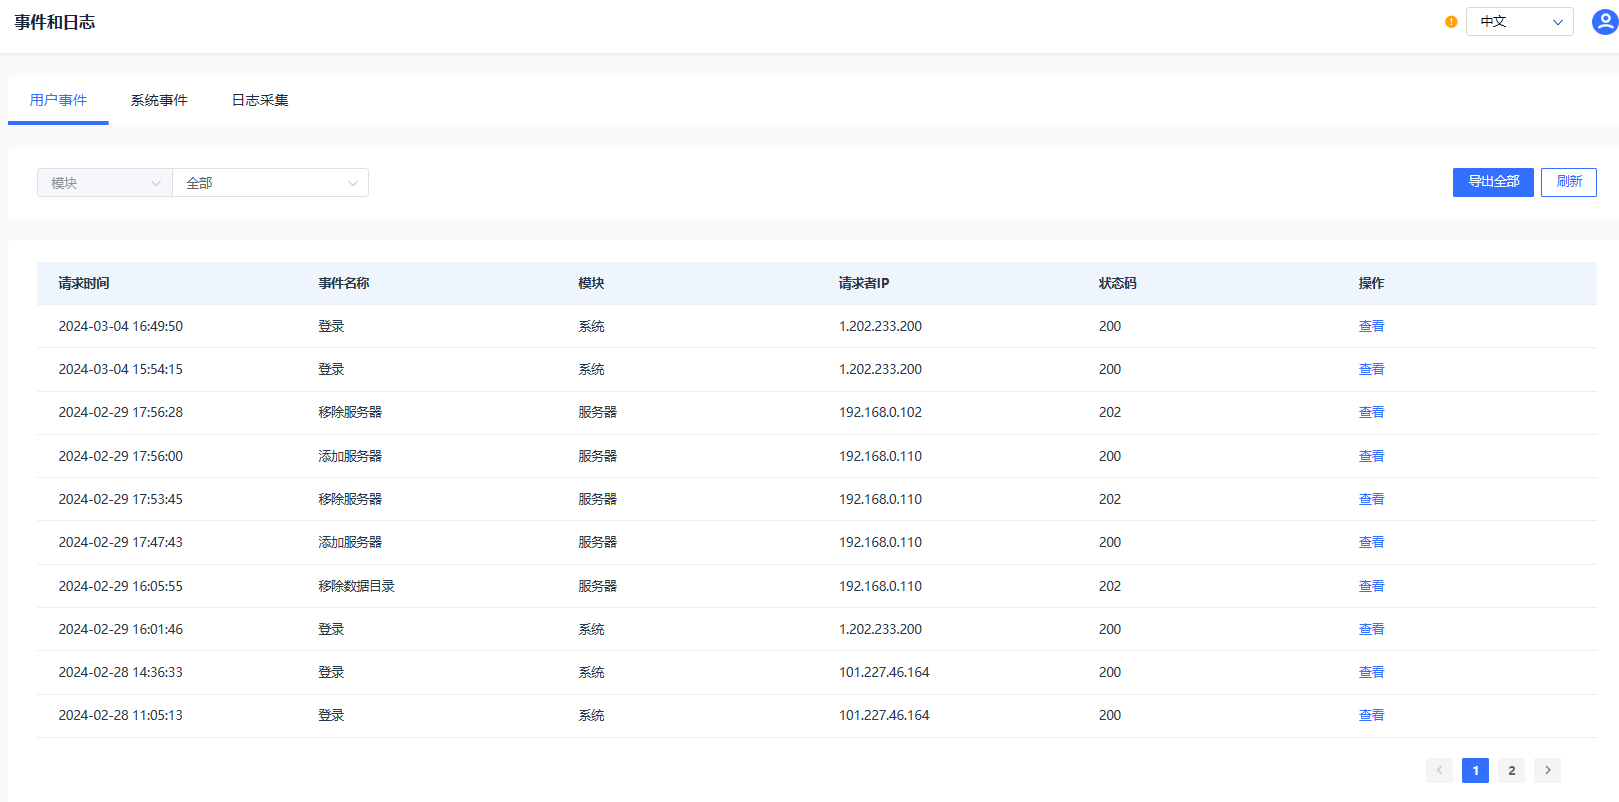
Task: View details of the 2024-02-29 16:05:55 event
Action: (x=1371, y=586)
